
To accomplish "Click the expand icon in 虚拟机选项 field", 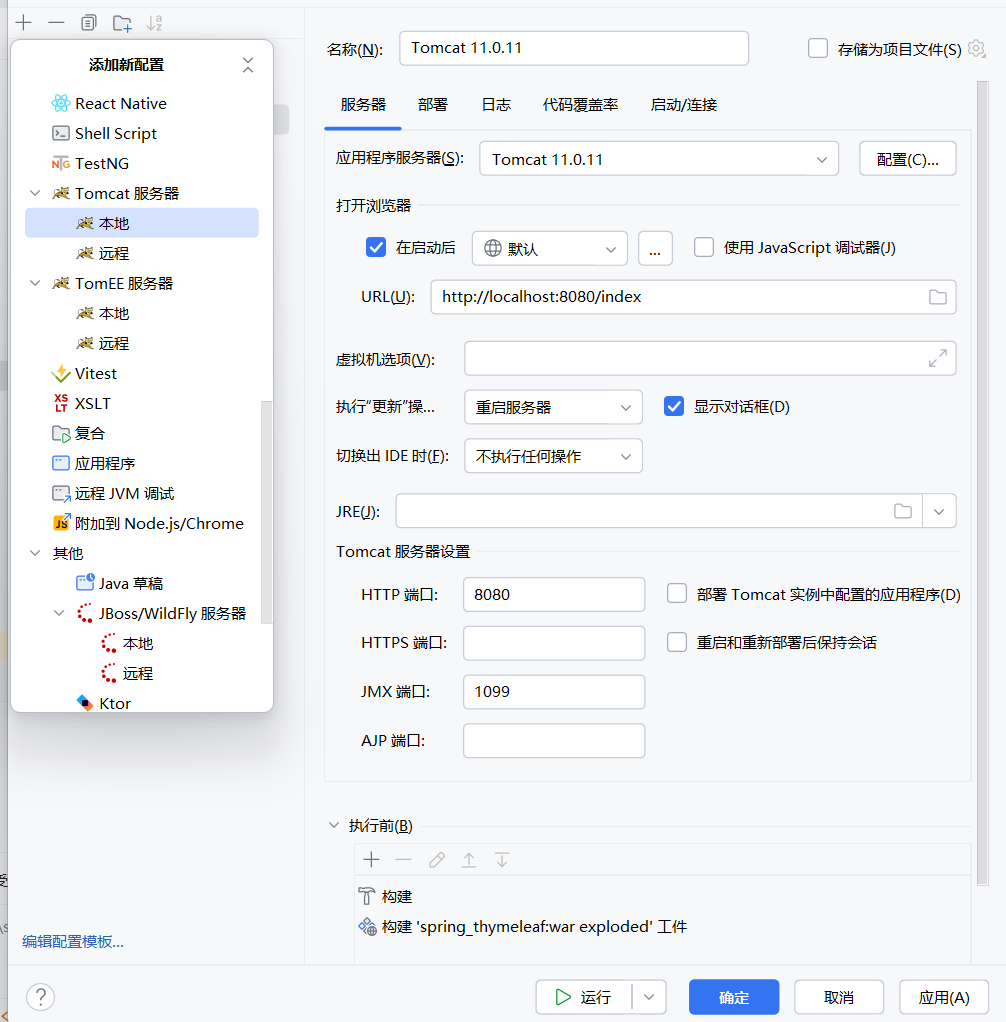I will [x=938, y=358].
